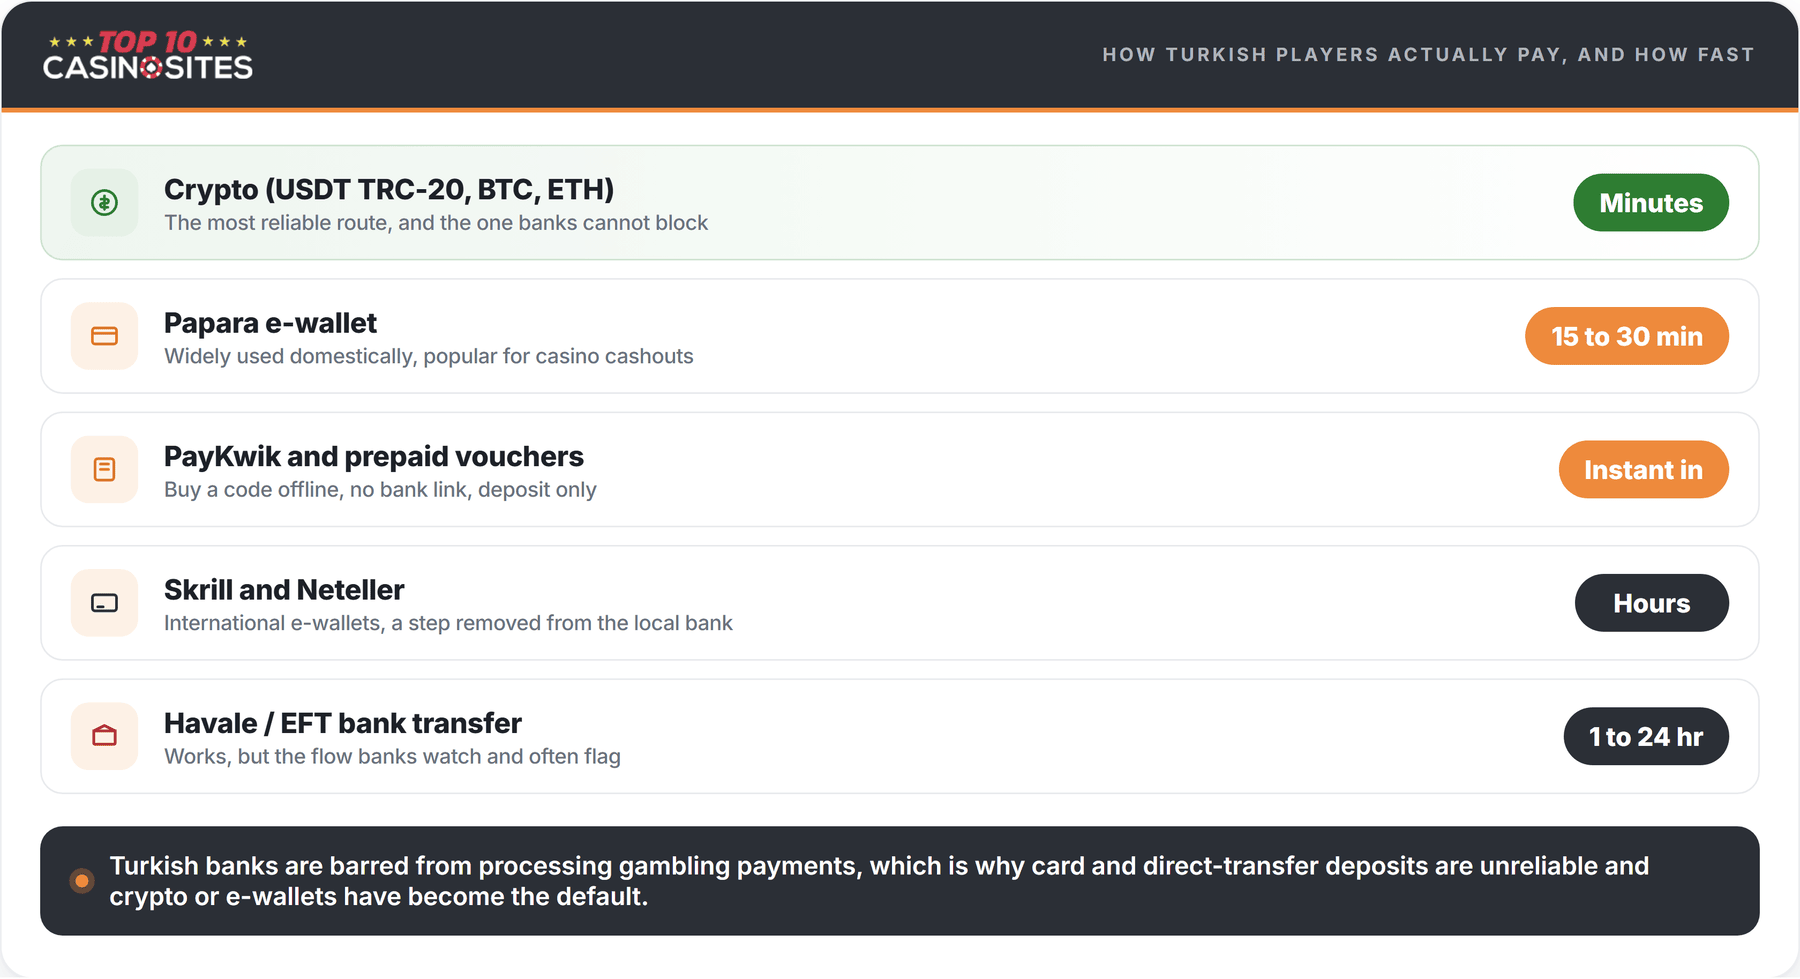The width and height of the screenshot is (1800, 979).
Task: Select the Crypto (USDT TRC-20, BTC, ETH) heading
Action: [389, 189]
